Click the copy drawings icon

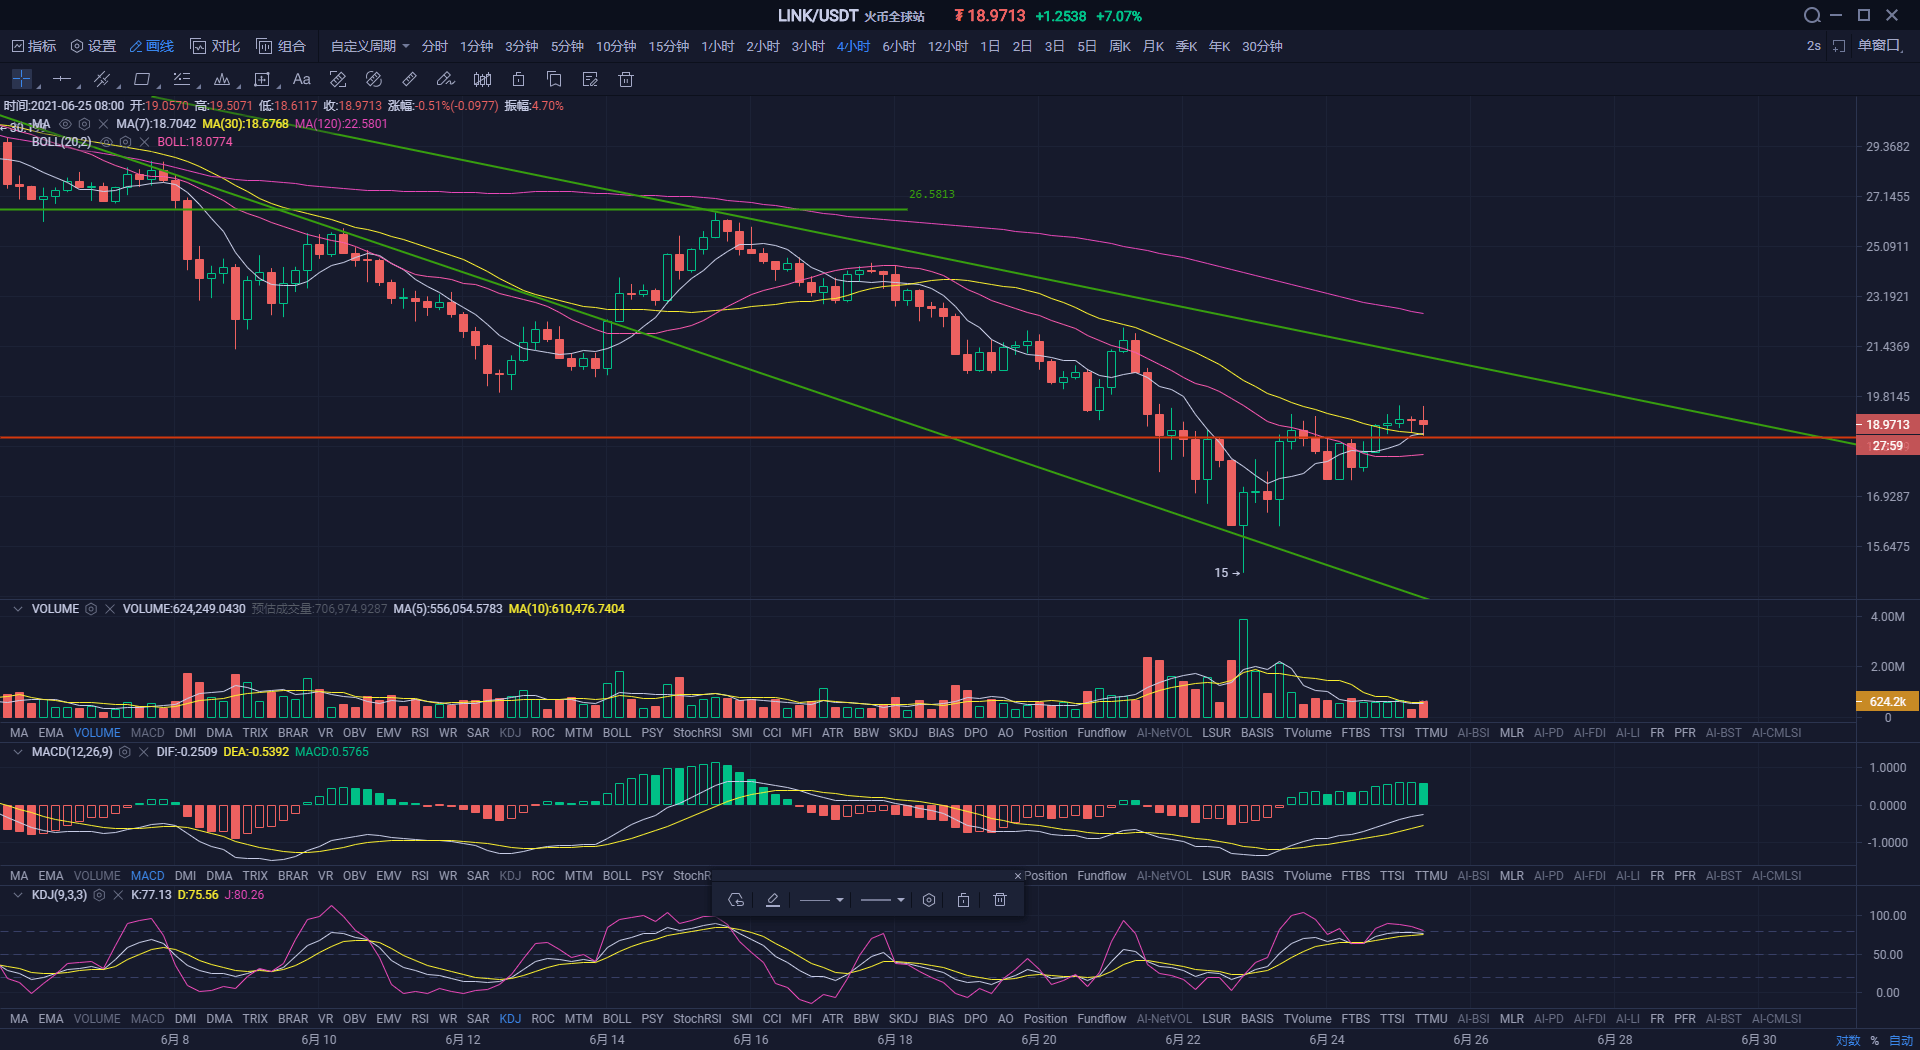click(x=554, y=79)
